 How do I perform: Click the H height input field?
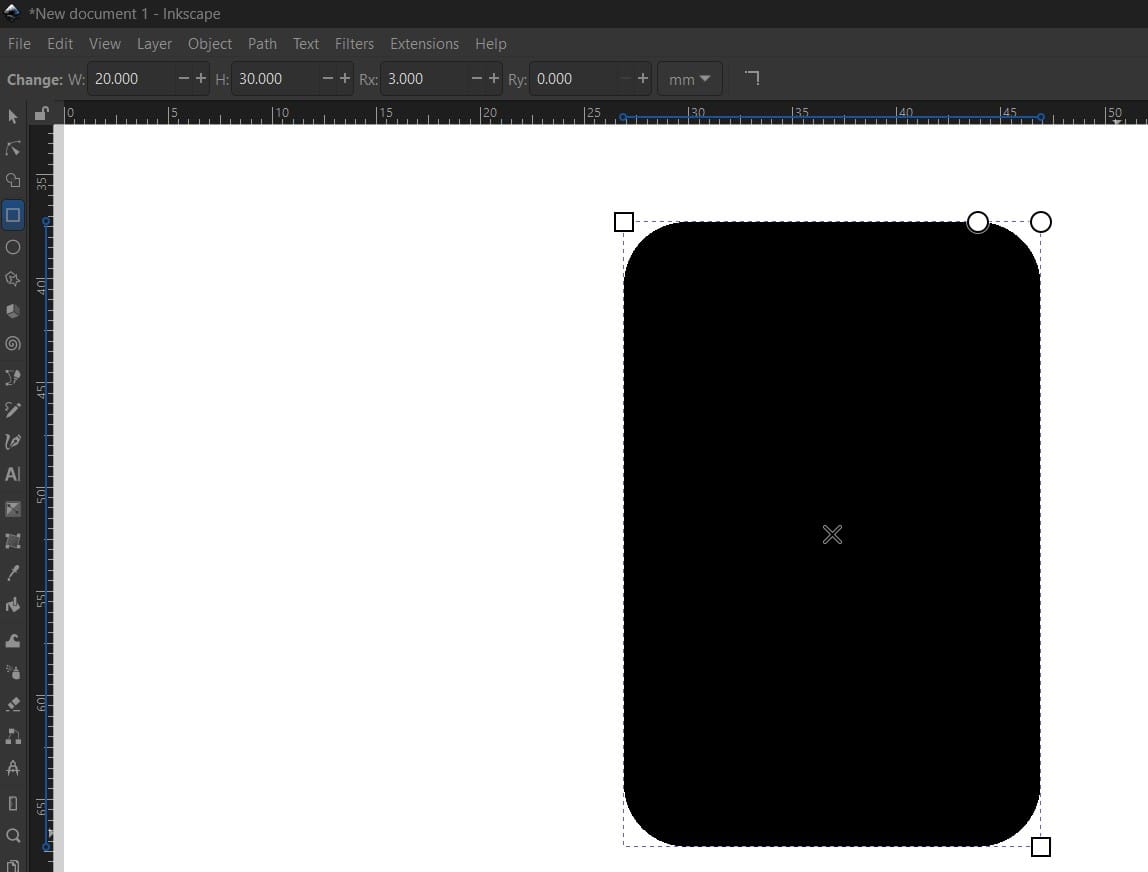(274, 79)
